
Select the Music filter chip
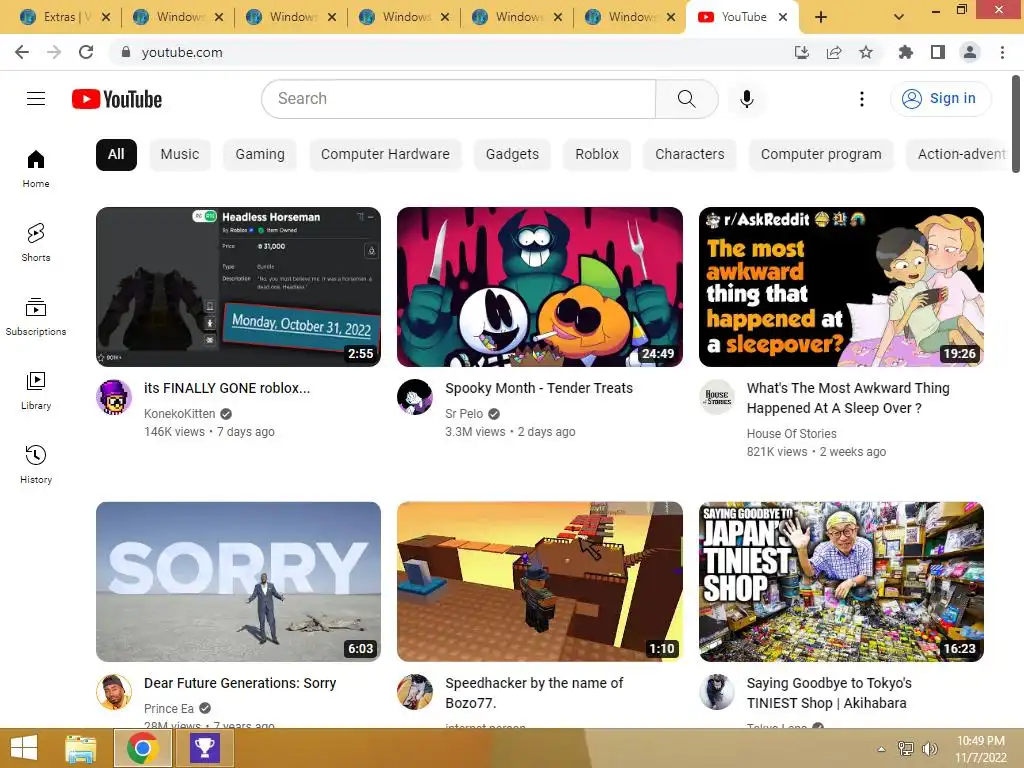tap(180, 155)
